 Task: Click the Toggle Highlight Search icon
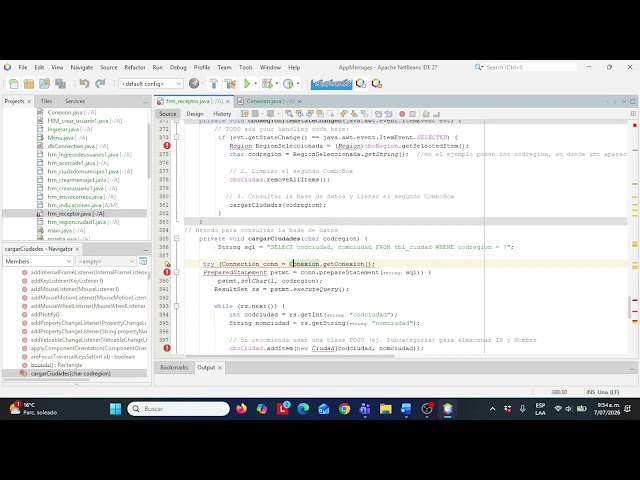(320, 114)
